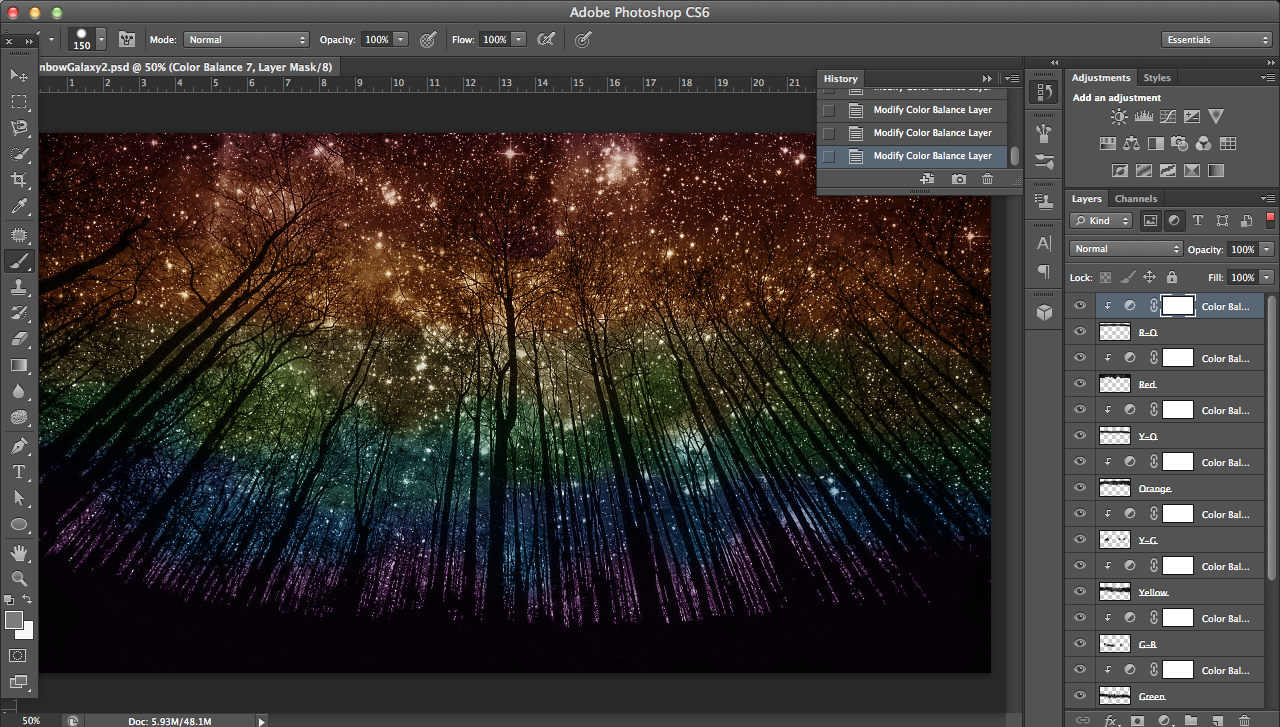1280x727 pixels.
Task: Open the Essentials workspace dropdown
Action: point(1217,40)
